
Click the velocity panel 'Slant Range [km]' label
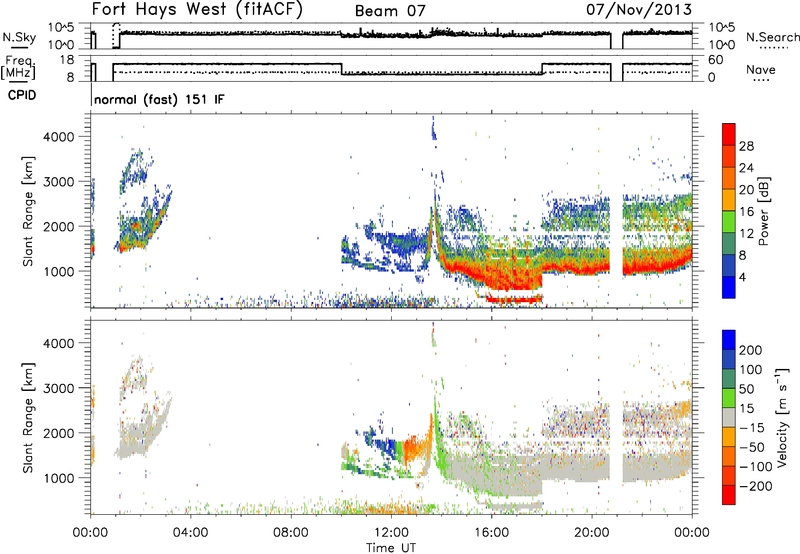pos(28,418)
